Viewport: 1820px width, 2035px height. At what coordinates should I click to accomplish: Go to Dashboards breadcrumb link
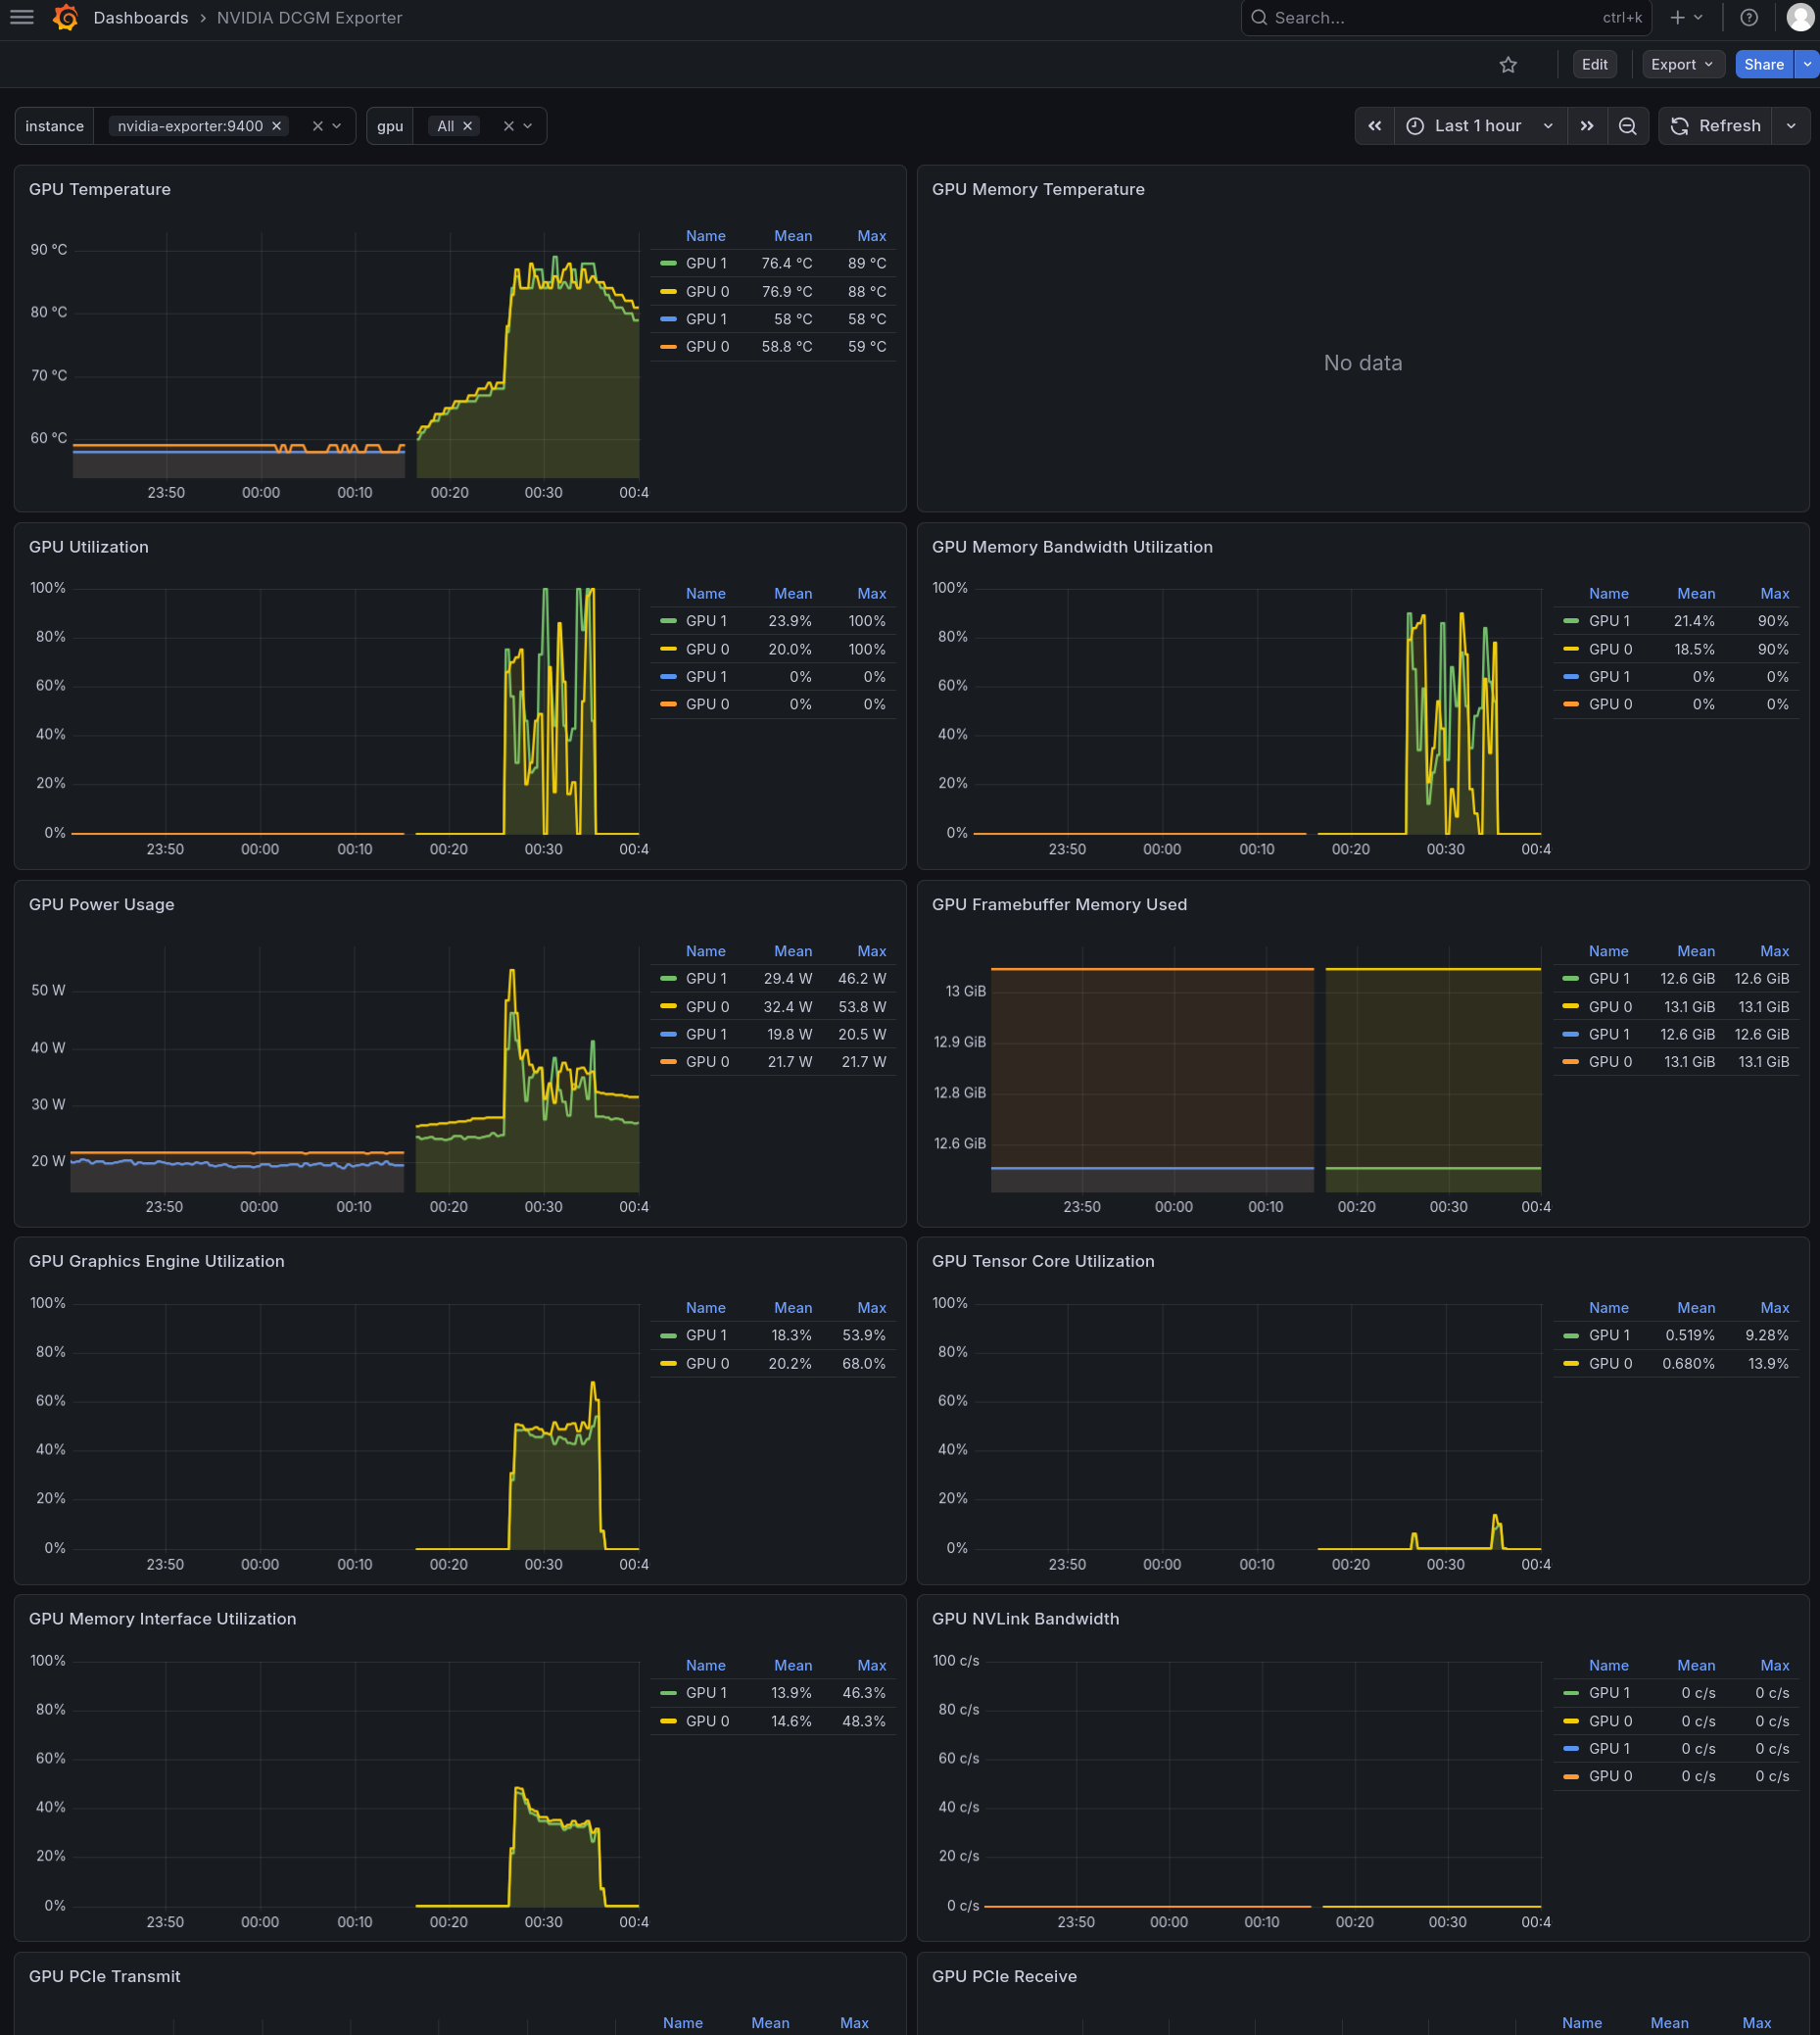point(140,18)
